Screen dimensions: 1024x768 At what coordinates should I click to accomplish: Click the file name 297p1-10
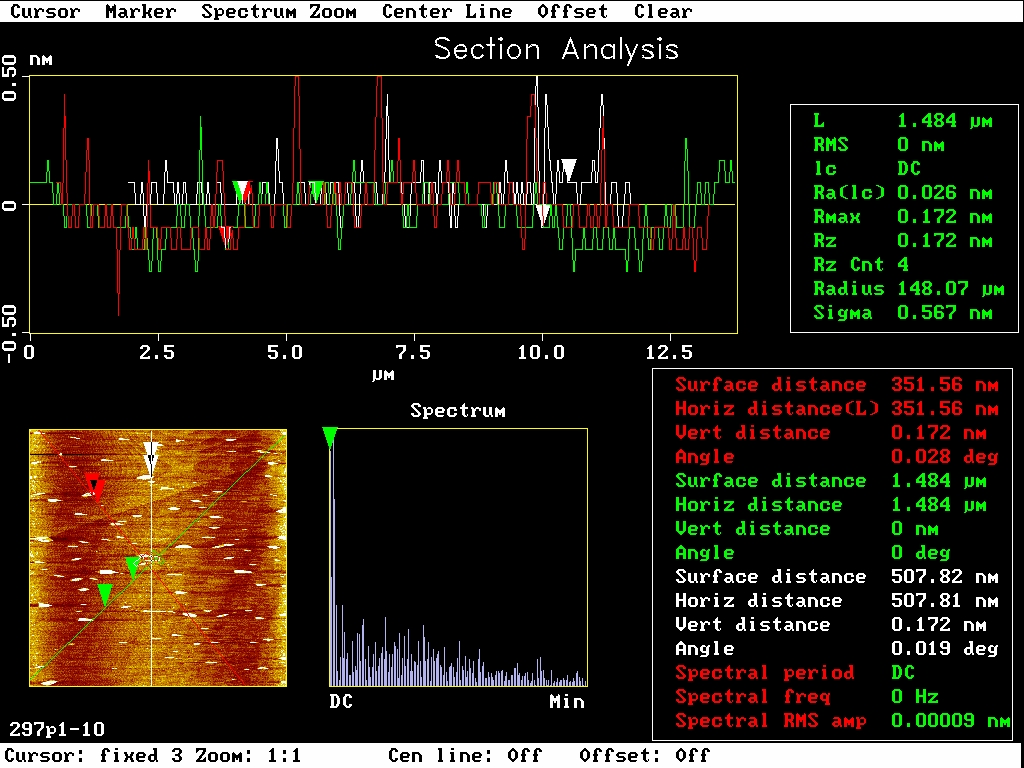tap(57, 729)
